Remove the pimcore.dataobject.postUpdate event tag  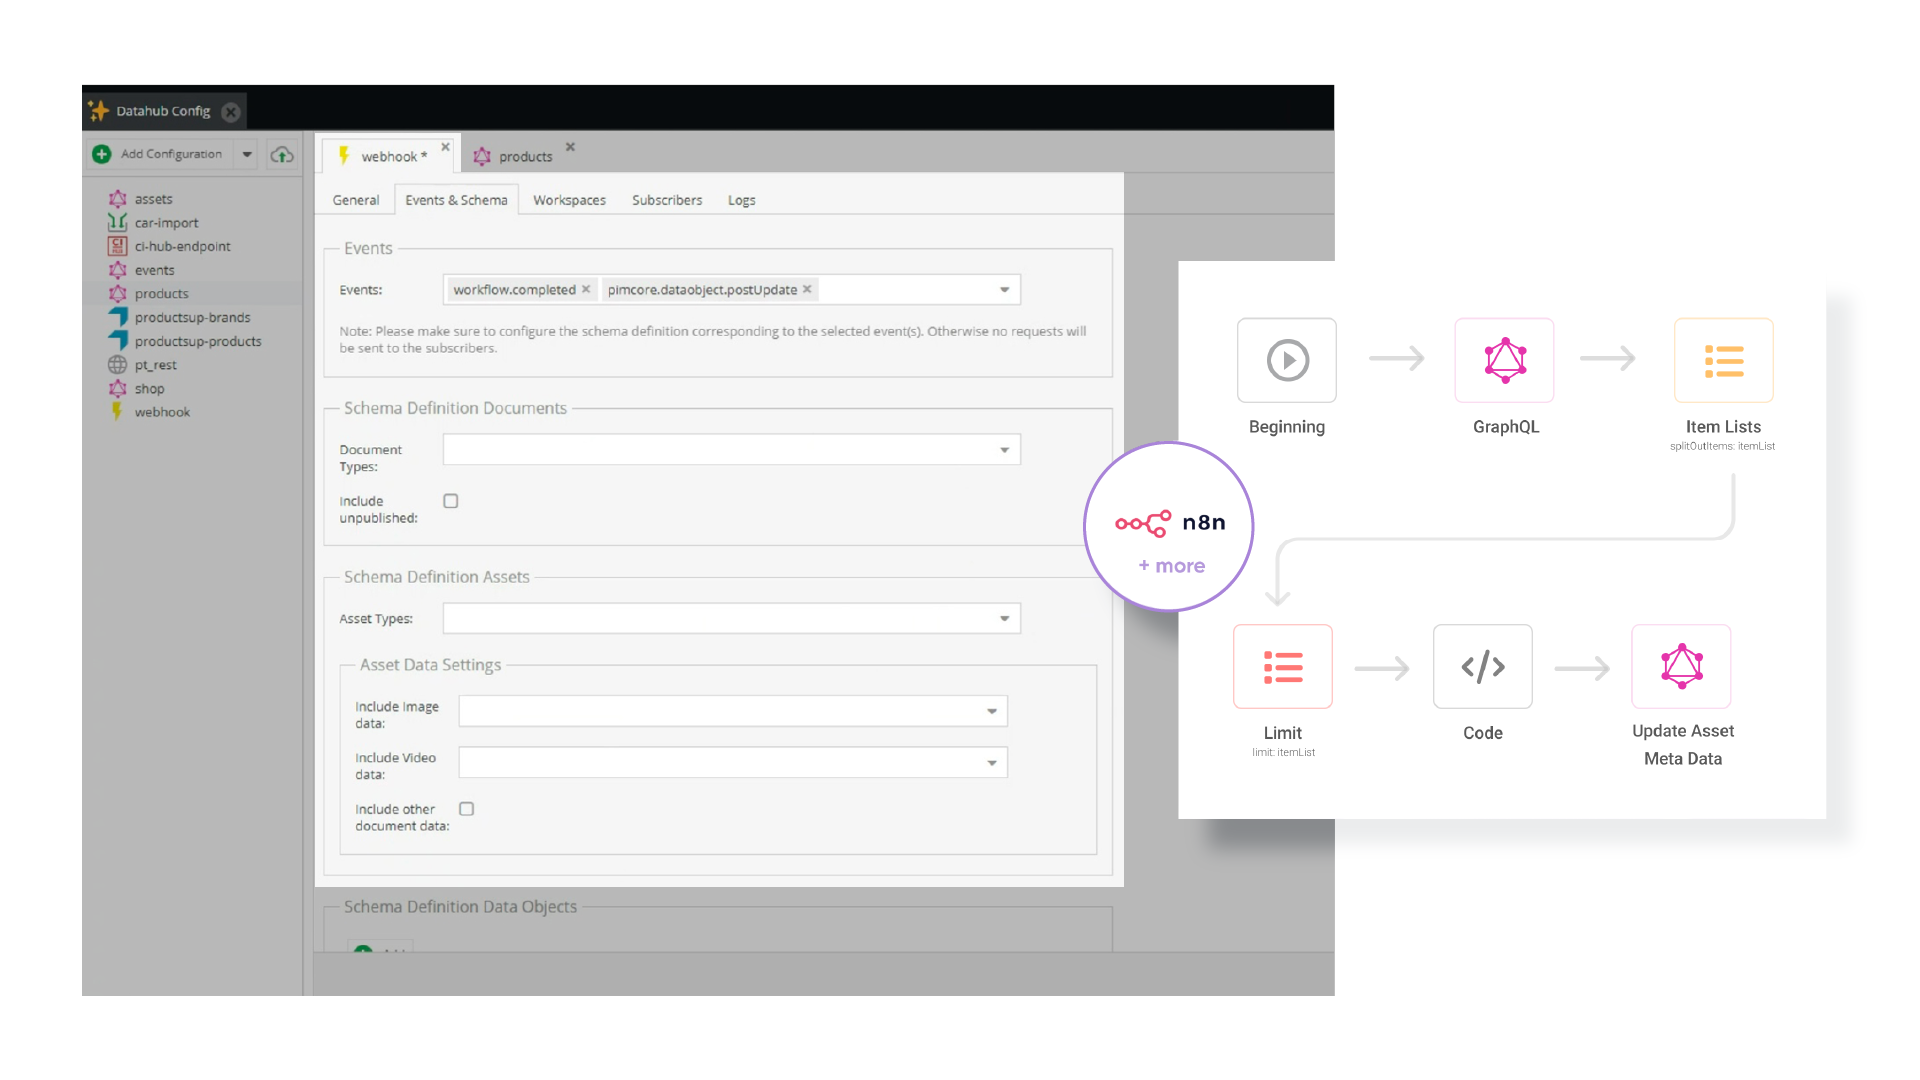click(807, 289)
